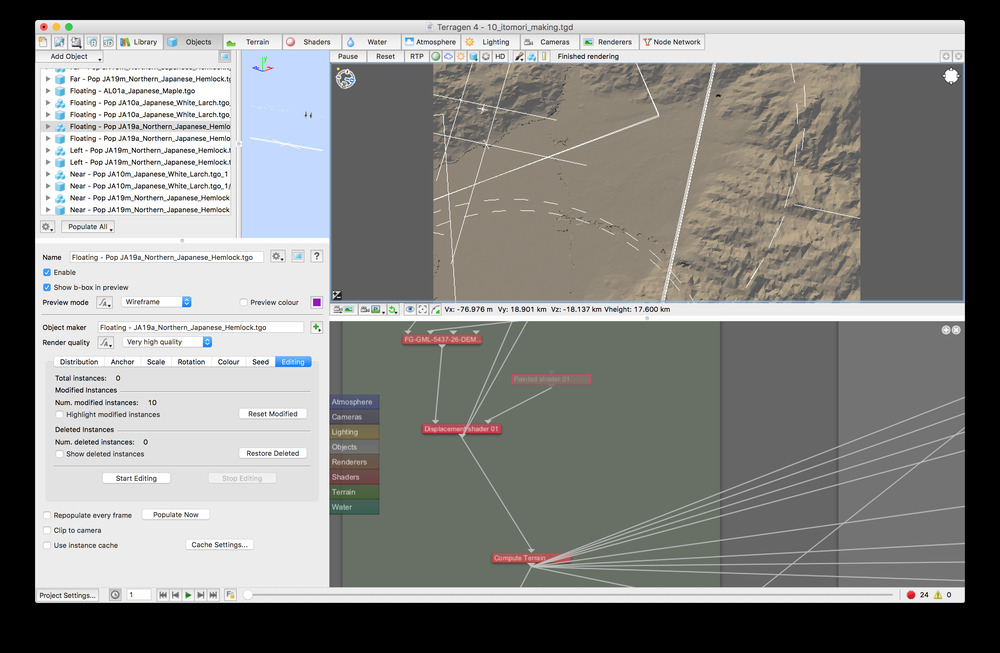The image size is (1000, 653).
Task: Click the green refresh icon below the preview
Action: 393,309
